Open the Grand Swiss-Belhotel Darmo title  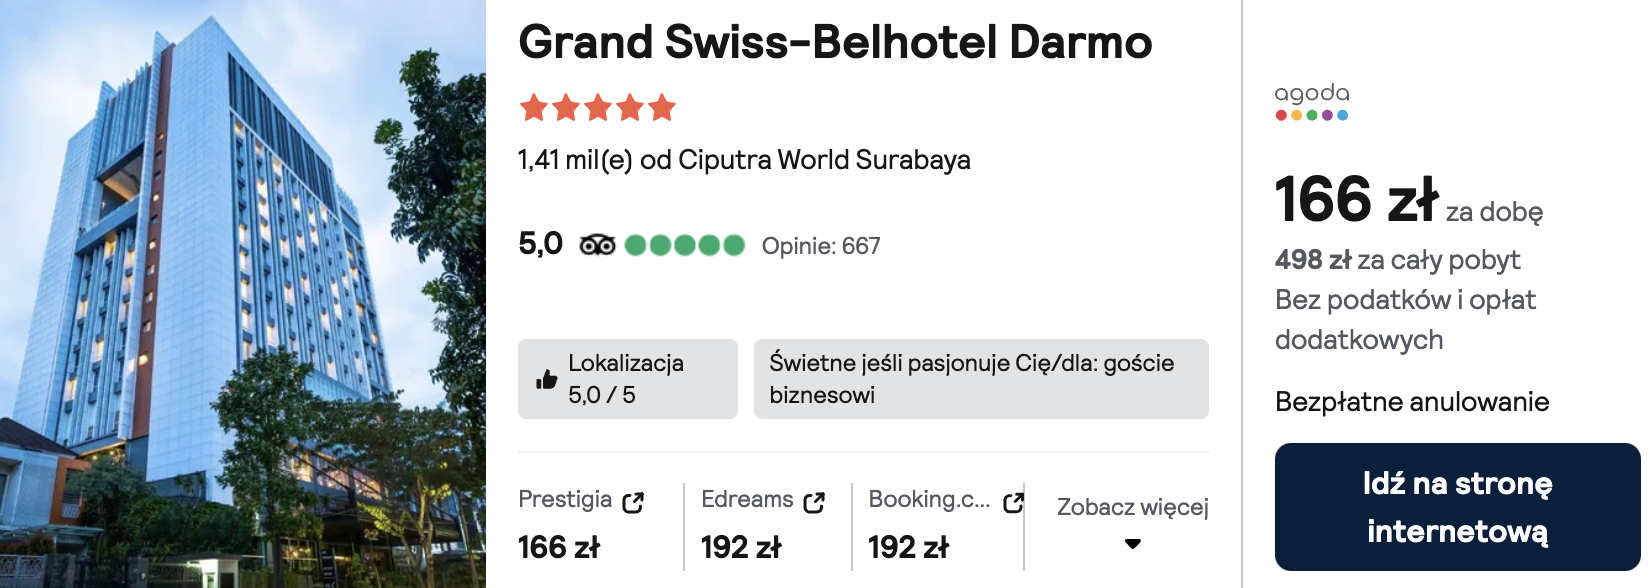coord(835,42)
